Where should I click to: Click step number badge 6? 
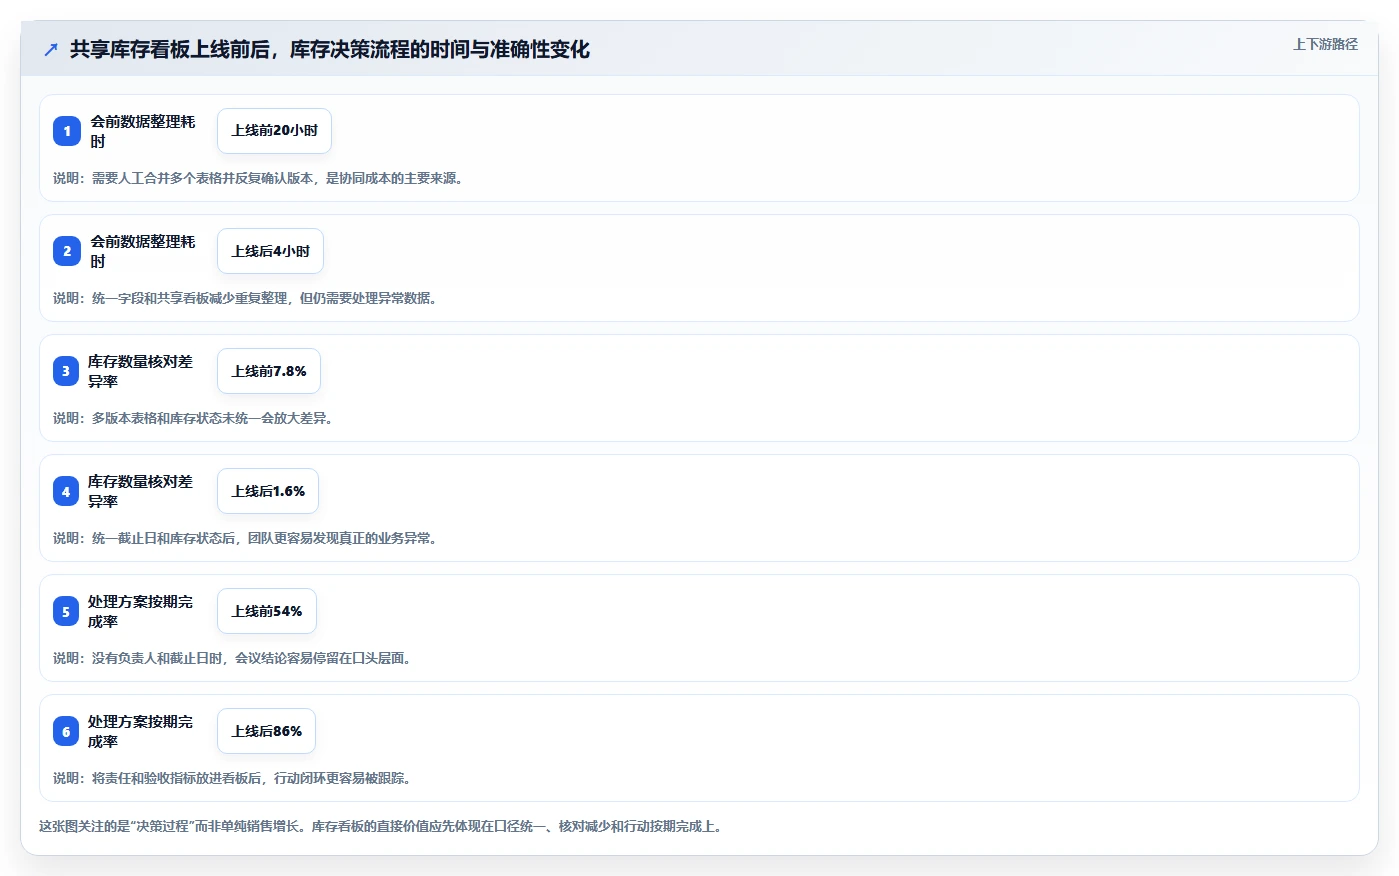(x=66, y=731)
